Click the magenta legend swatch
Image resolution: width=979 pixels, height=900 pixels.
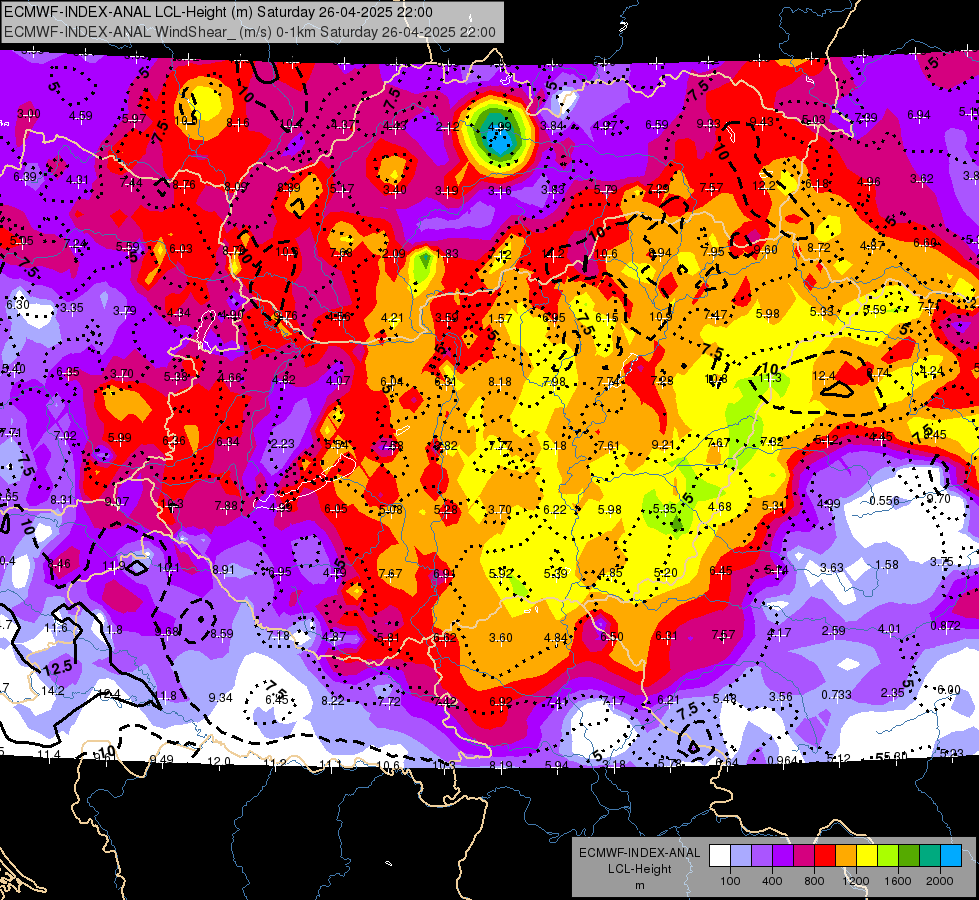(804, 856)
